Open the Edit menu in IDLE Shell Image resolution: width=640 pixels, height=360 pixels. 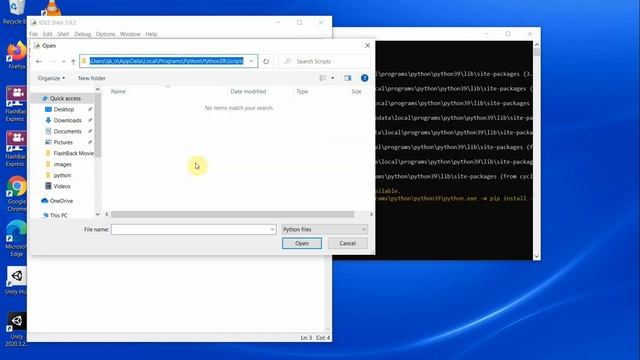tap(47, 34)
